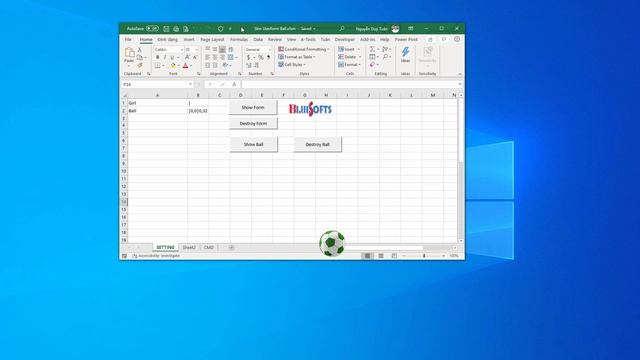Click the Show Form button

(253, 107)
